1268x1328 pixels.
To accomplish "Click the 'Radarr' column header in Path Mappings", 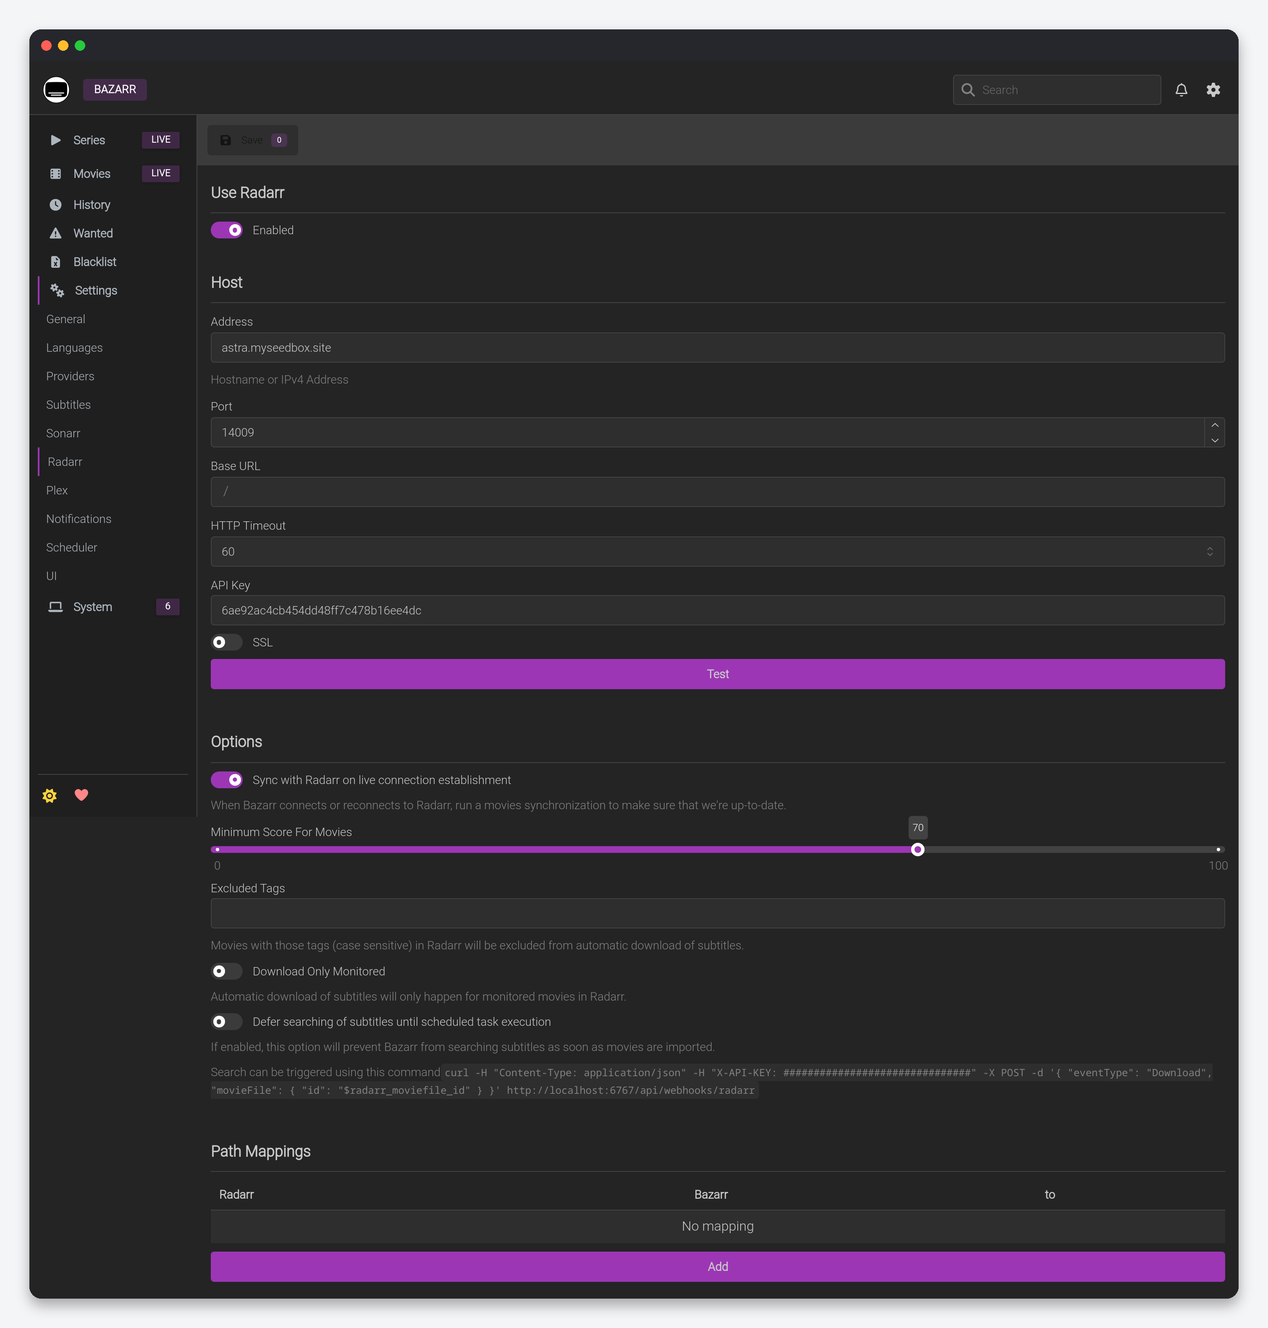I will (237, 1195).
